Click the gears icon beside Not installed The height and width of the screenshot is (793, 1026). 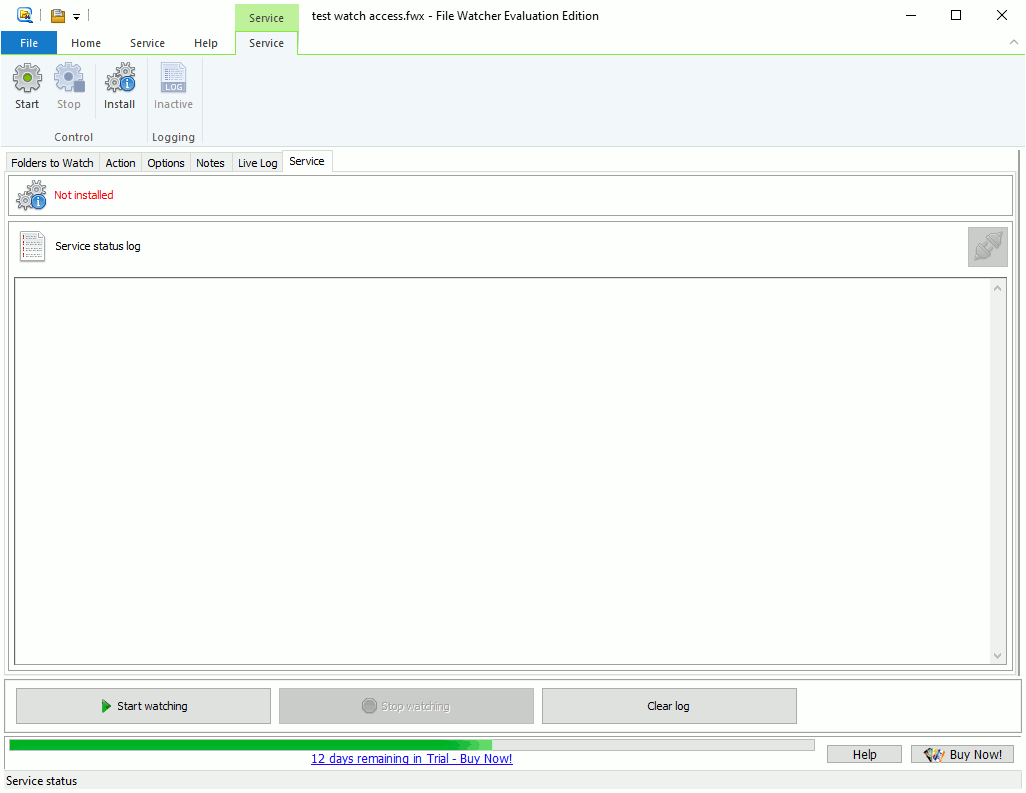point(31,196)
